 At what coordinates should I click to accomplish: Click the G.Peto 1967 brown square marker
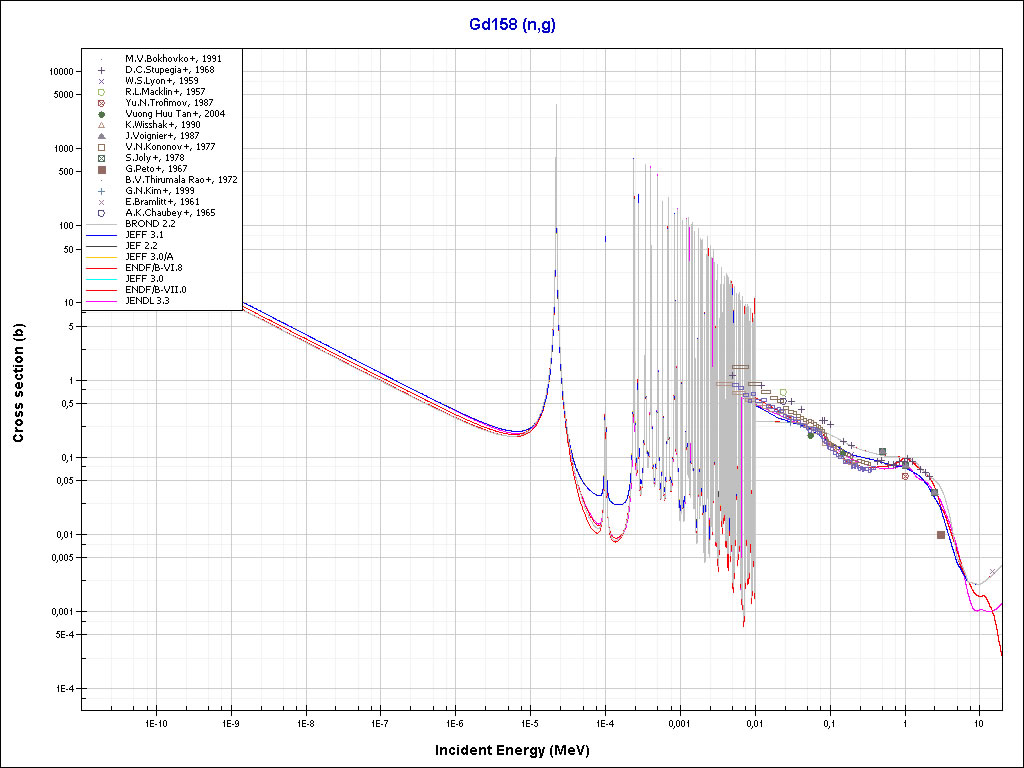[x=102, y=169]
